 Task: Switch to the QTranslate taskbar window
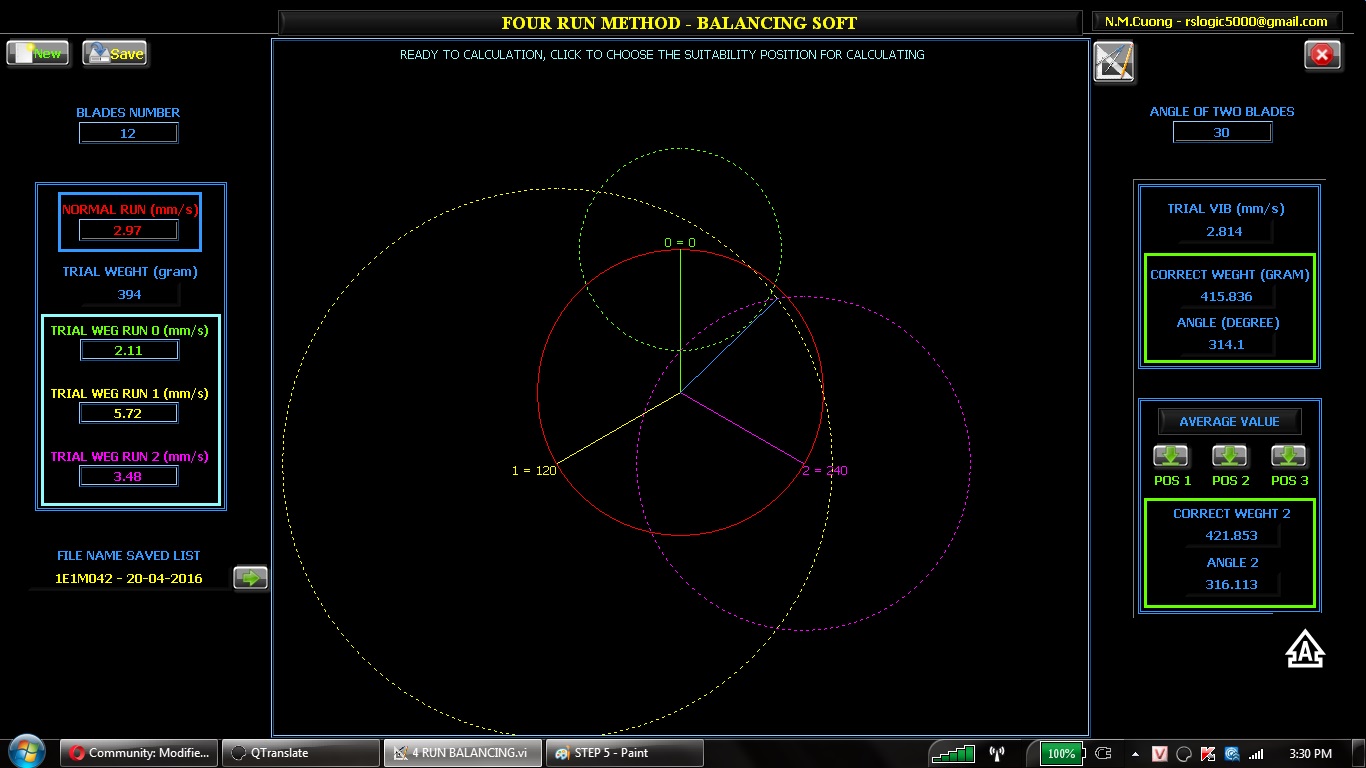(300, 753)
